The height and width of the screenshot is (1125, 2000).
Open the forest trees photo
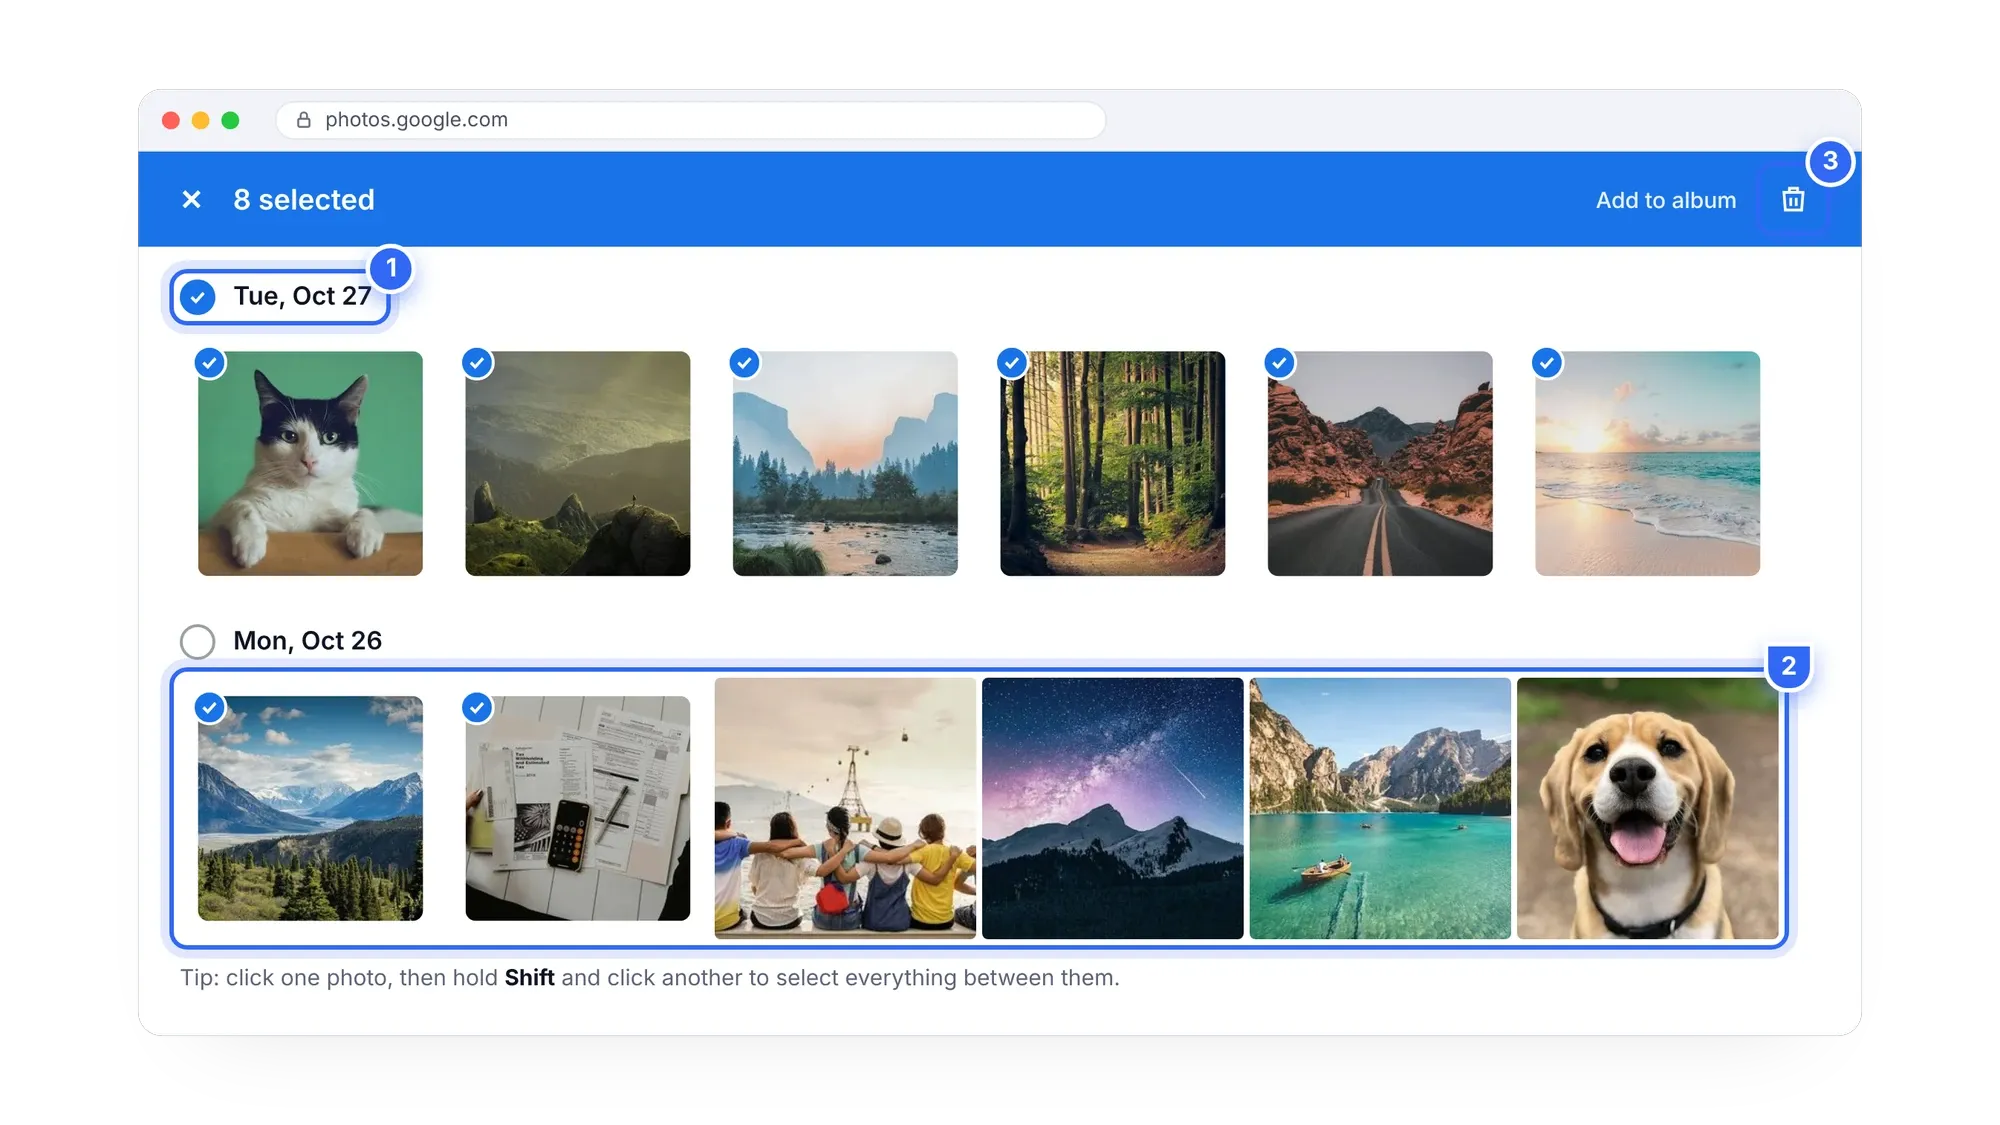click(x=1112, y=463)
